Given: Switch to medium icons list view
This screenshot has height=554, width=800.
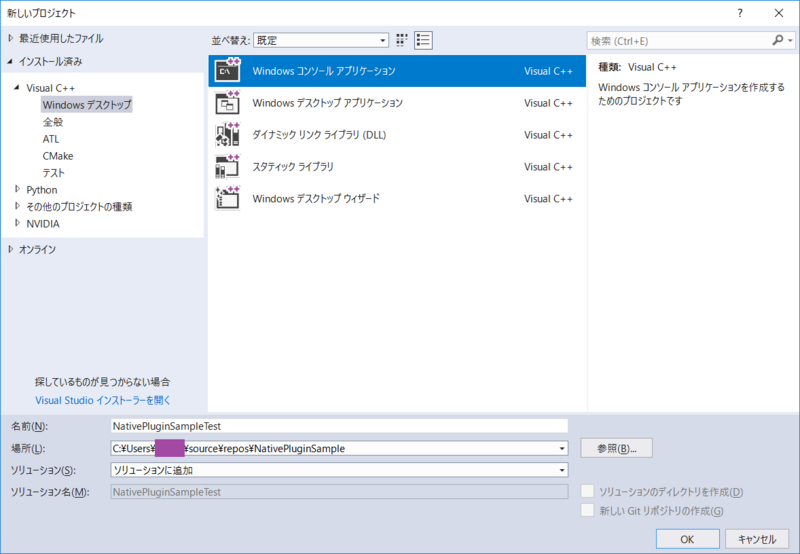Looking at the screenshot, I should click(423, 40).
